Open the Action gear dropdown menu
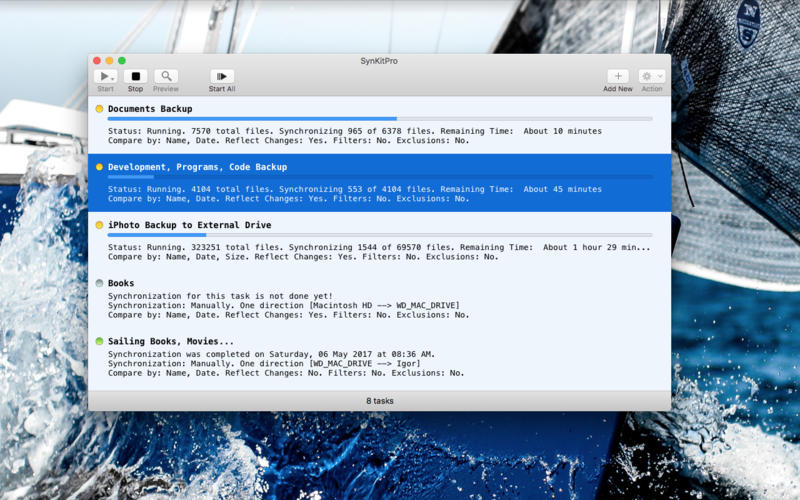The height and width of the screenshot is (500, 800). 652,76
